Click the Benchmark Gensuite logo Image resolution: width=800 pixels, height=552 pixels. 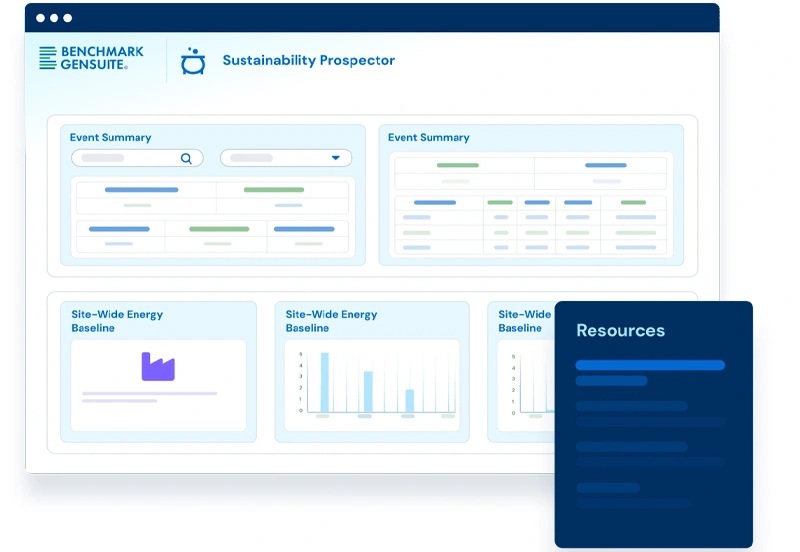coord(91,58)
